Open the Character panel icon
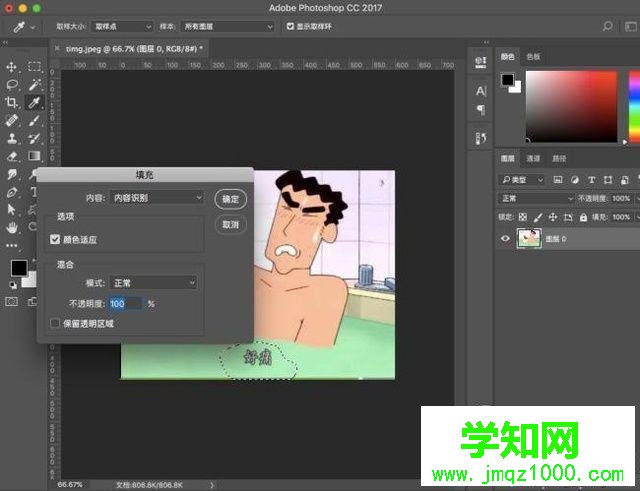The image size is (640, 491). (481, 91)
